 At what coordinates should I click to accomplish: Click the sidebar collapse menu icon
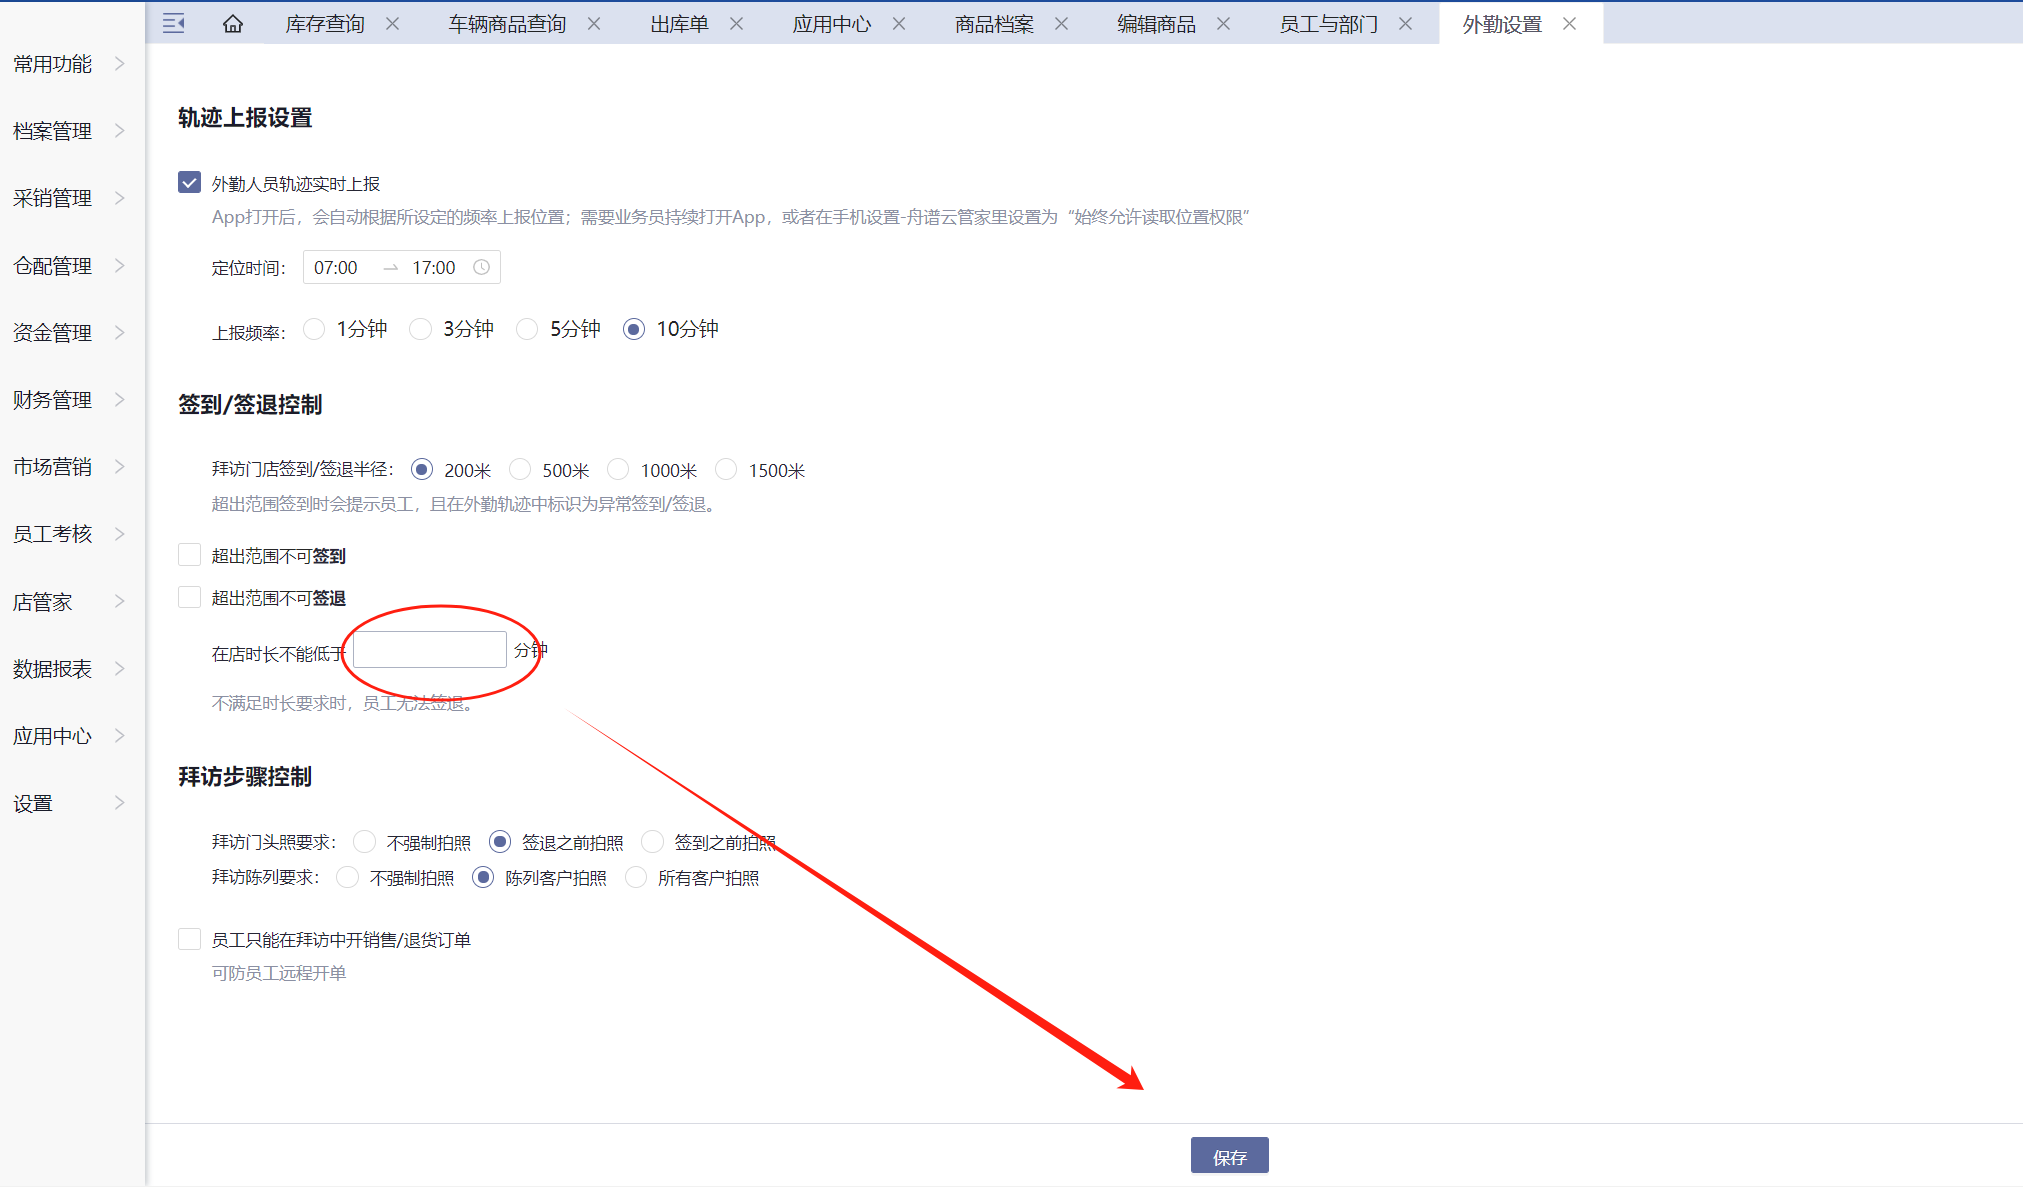[173, 23]
